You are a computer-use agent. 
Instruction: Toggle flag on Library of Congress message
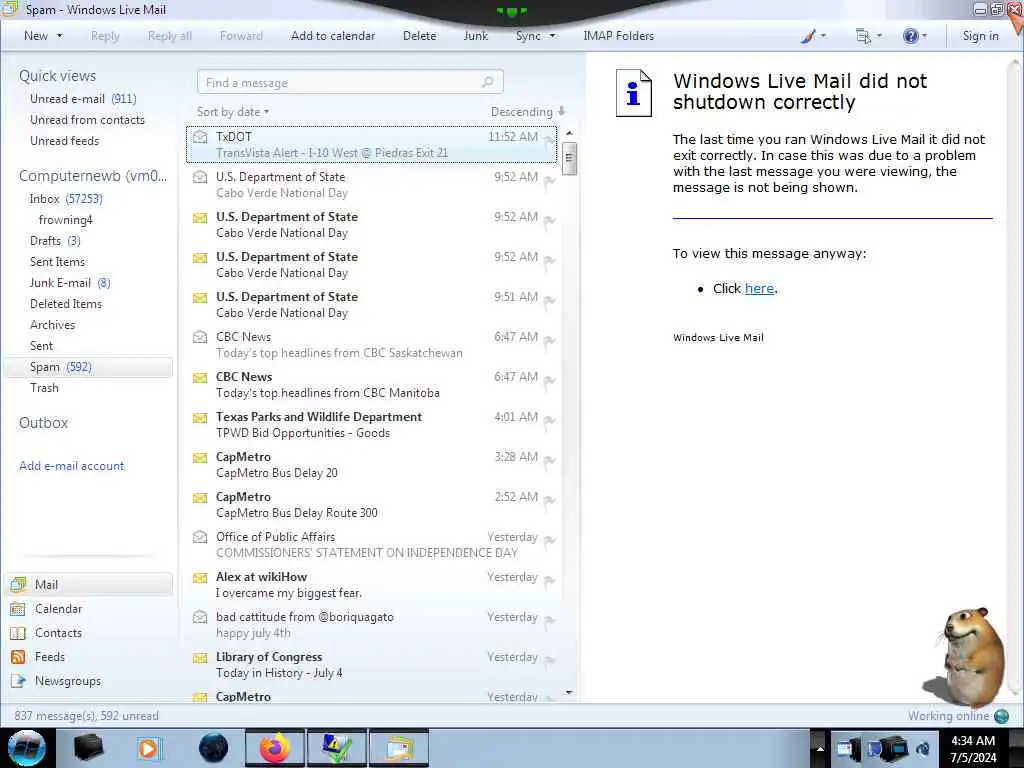tap(549, 662)
